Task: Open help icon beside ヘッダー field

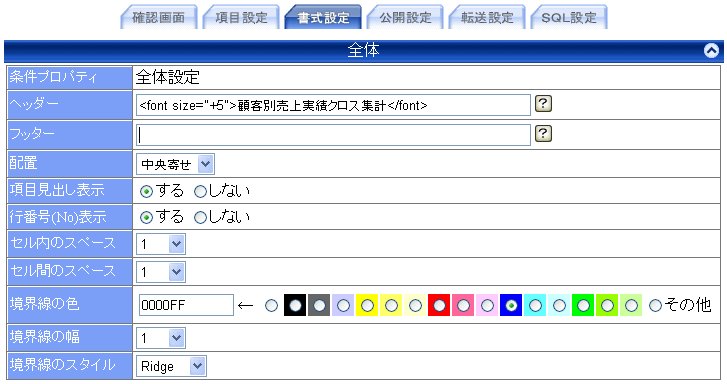Action: pyautogui.click(x=543, y=103)
